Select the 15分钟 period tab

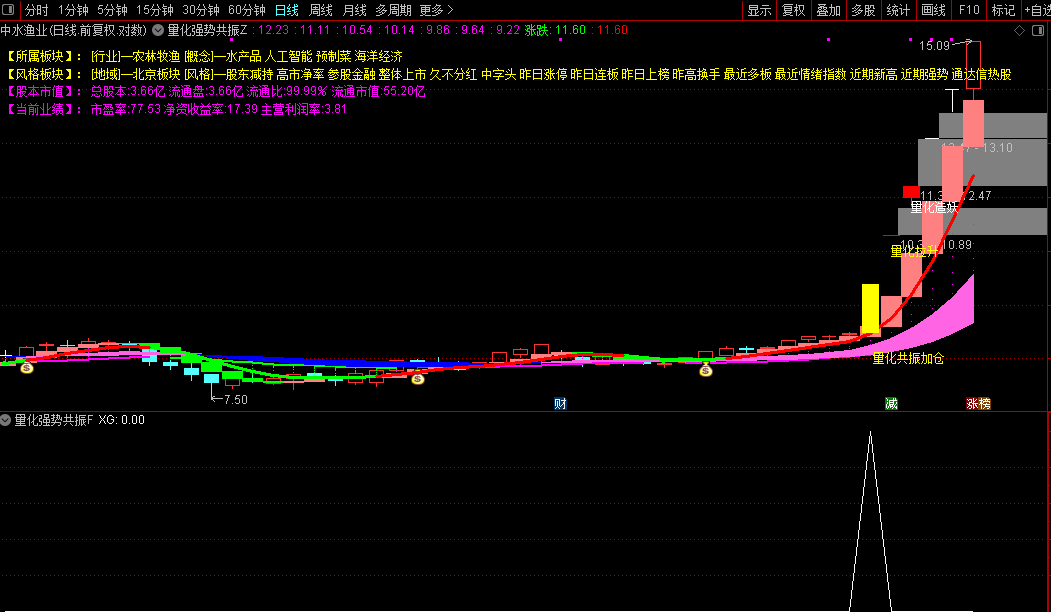pos(155,10)
